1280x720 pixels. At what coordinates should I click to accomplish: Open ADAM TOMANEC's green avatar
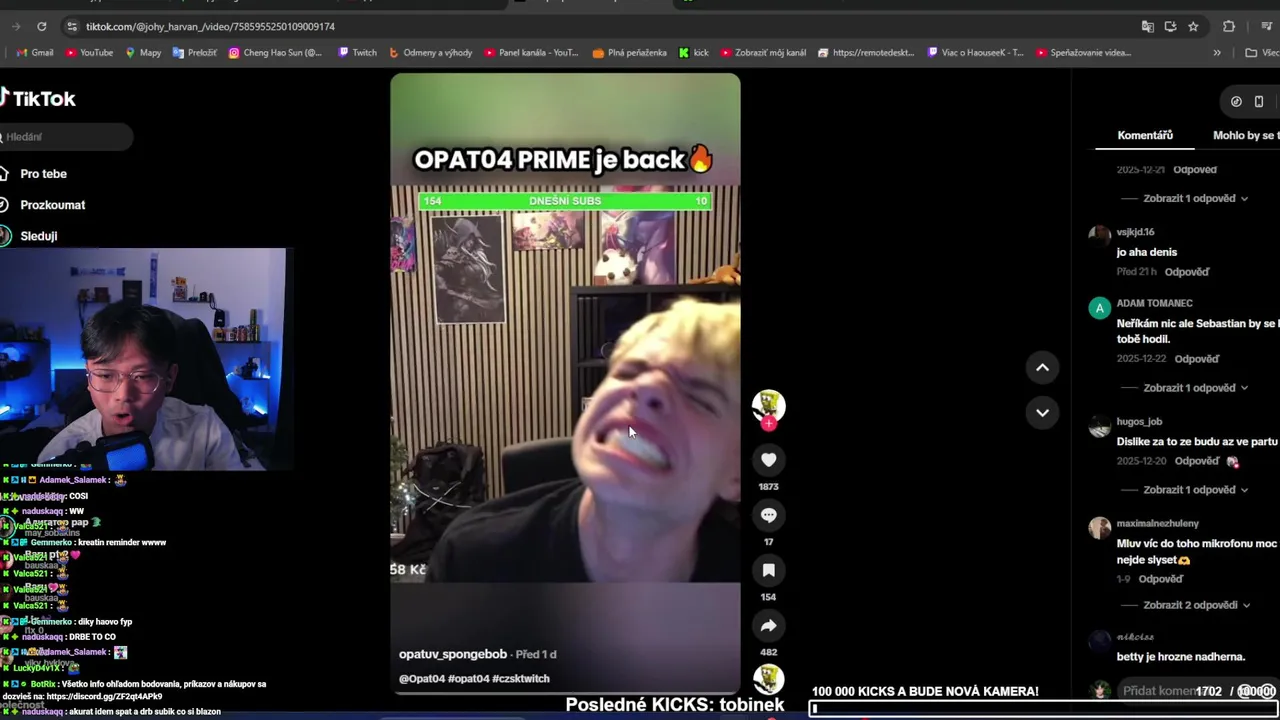coord(1099,308)
